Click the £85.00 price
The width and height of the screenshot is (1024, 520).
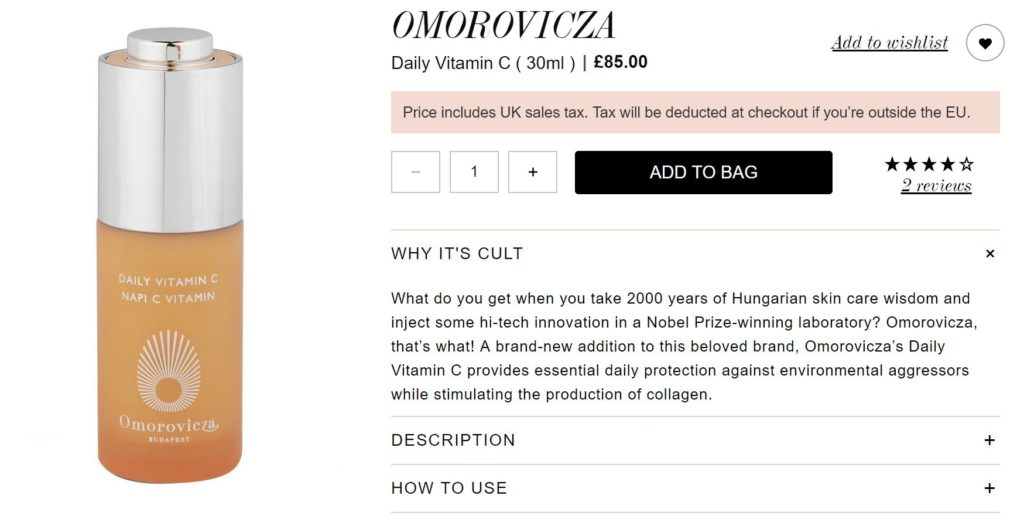(x=620, y=62)
